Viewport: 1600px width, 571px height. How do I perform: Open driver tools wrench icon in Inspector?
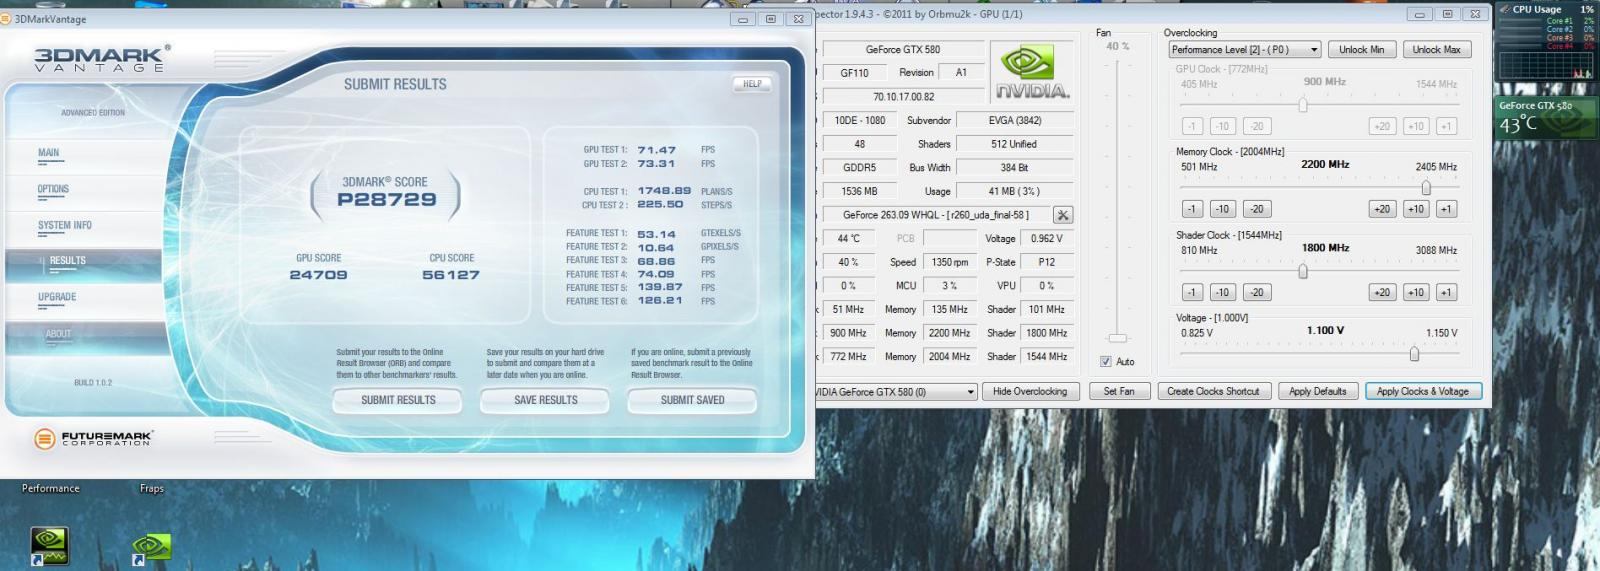point(1063,215)
